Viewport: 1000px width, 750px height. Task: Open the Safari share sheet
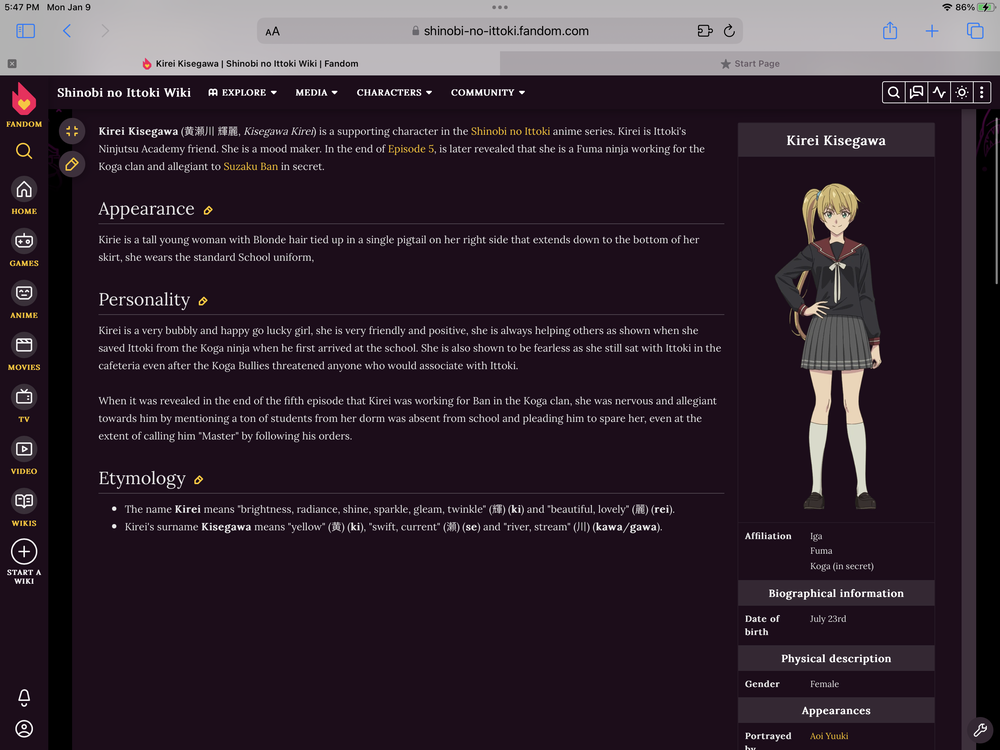(890, 31)
